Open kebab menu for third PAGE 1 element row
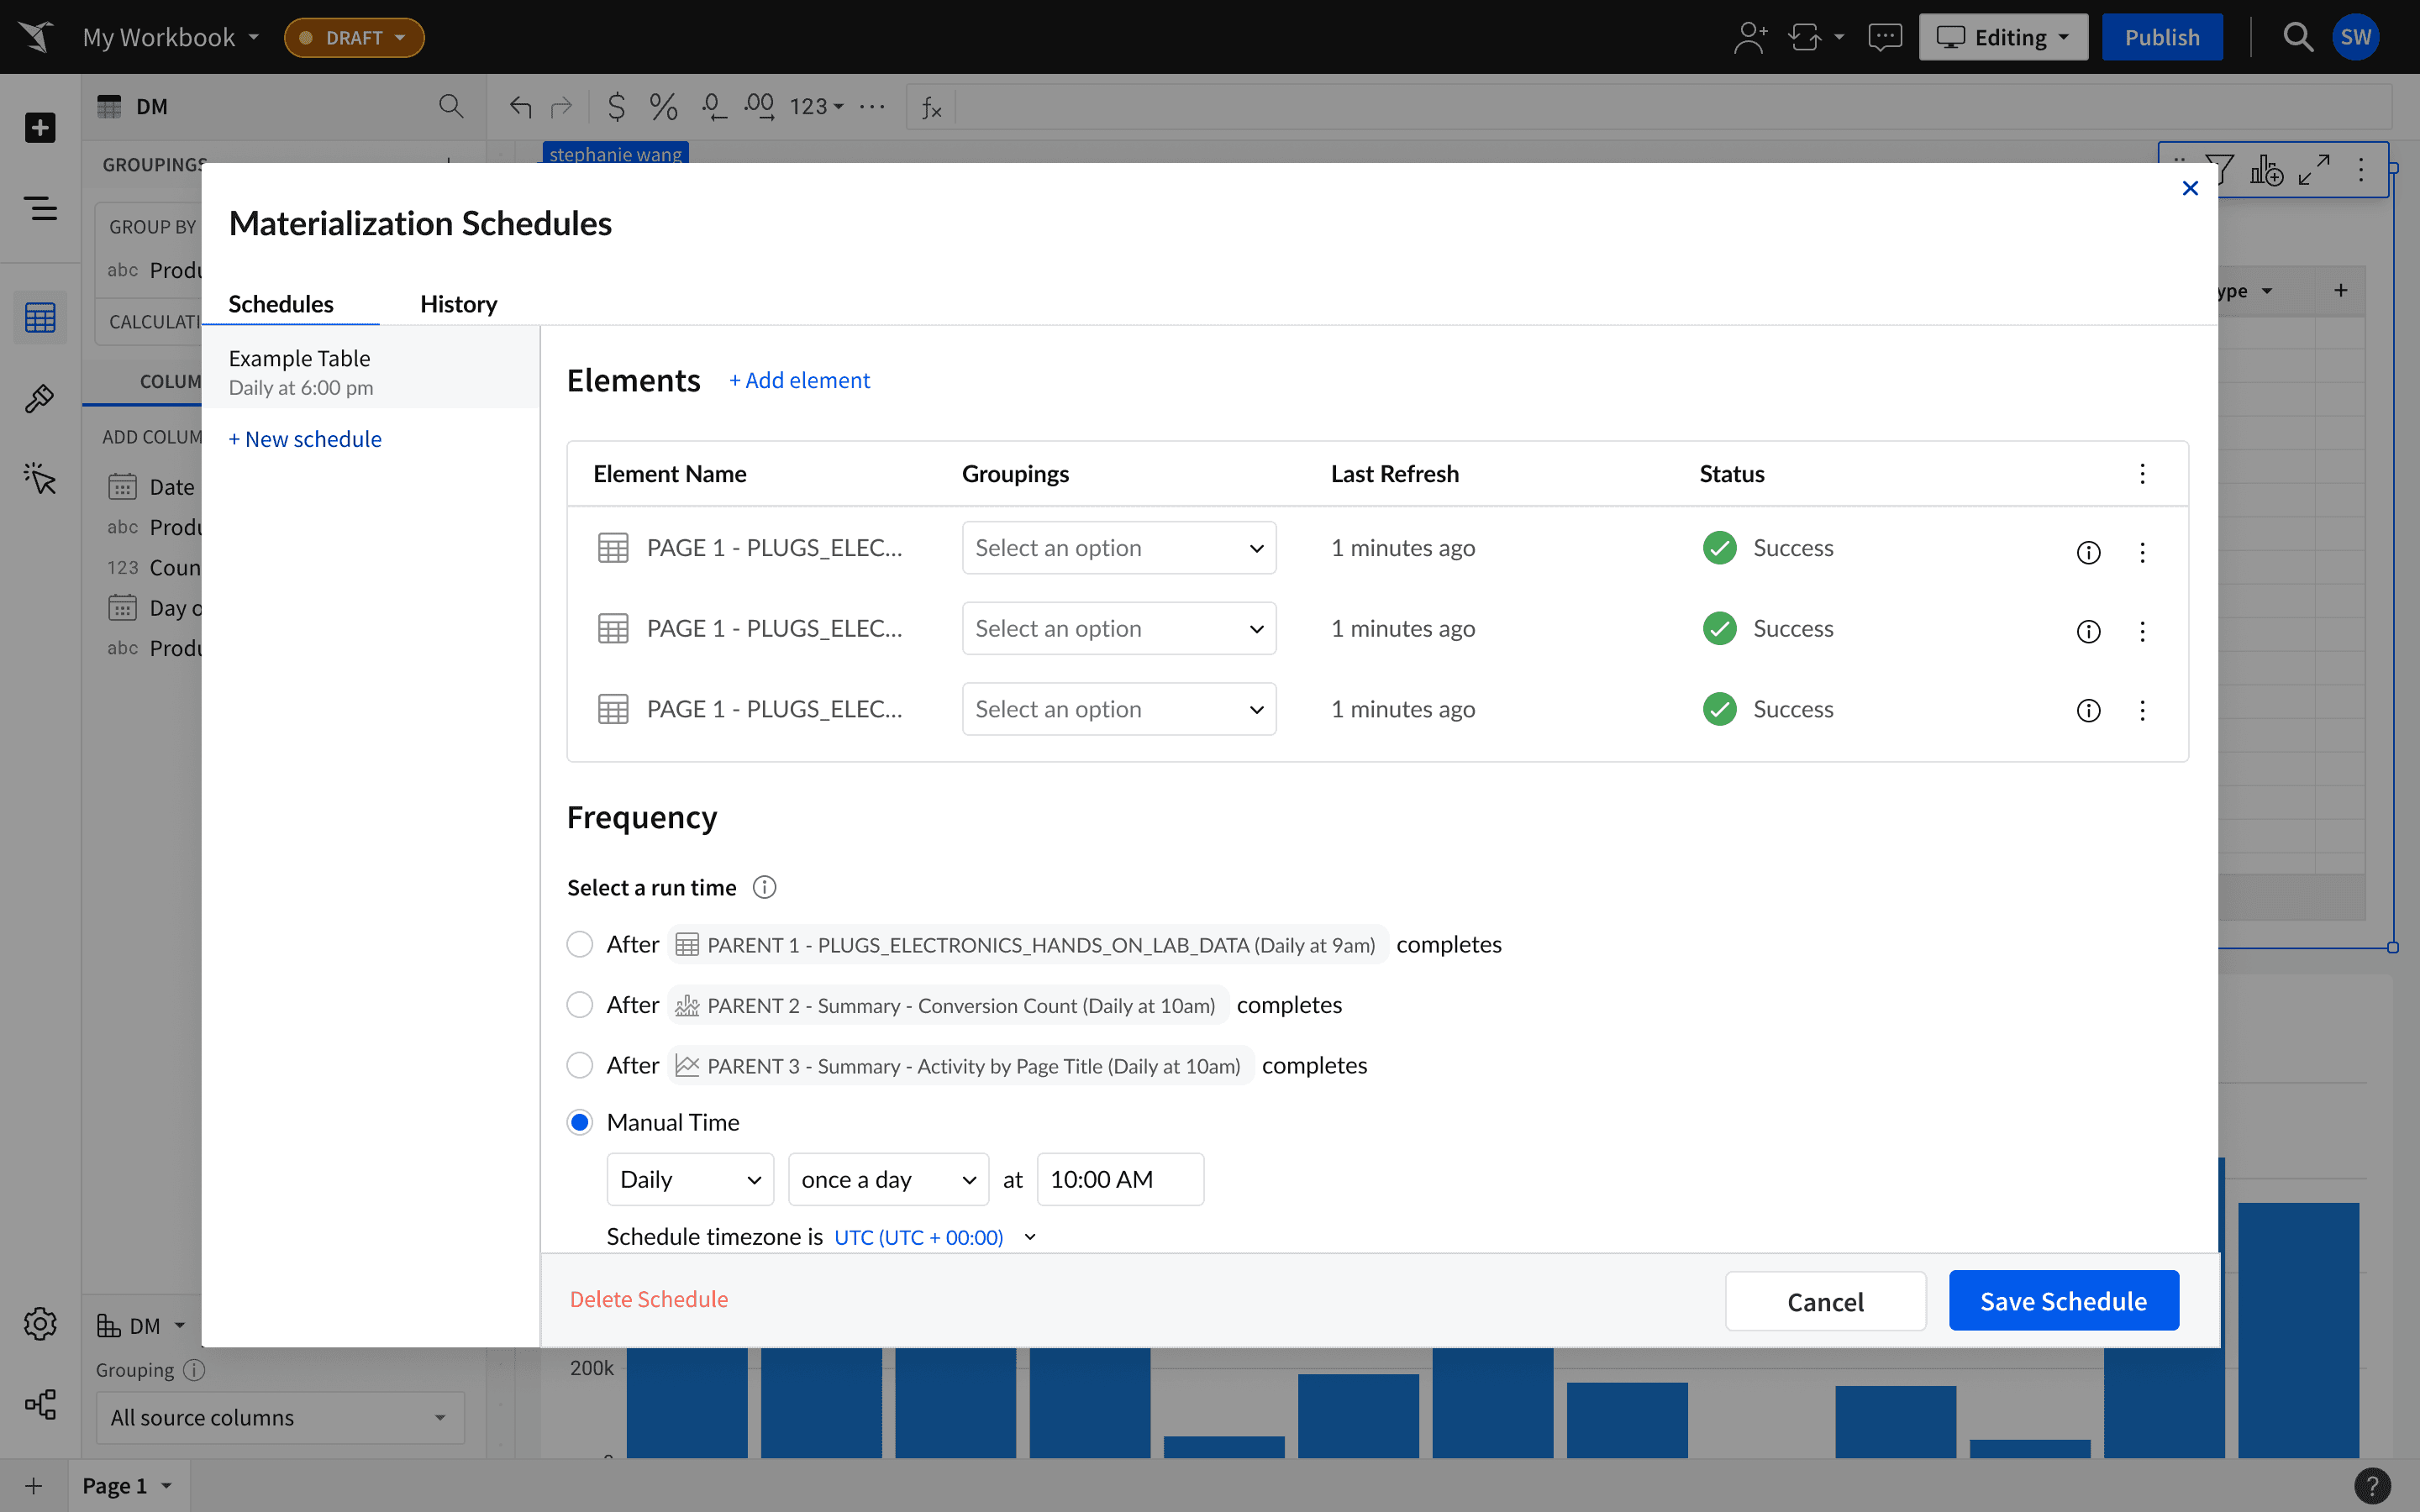Image resolution: width=2420 pixels, height=1512 pixels. tap(2142, 710)
